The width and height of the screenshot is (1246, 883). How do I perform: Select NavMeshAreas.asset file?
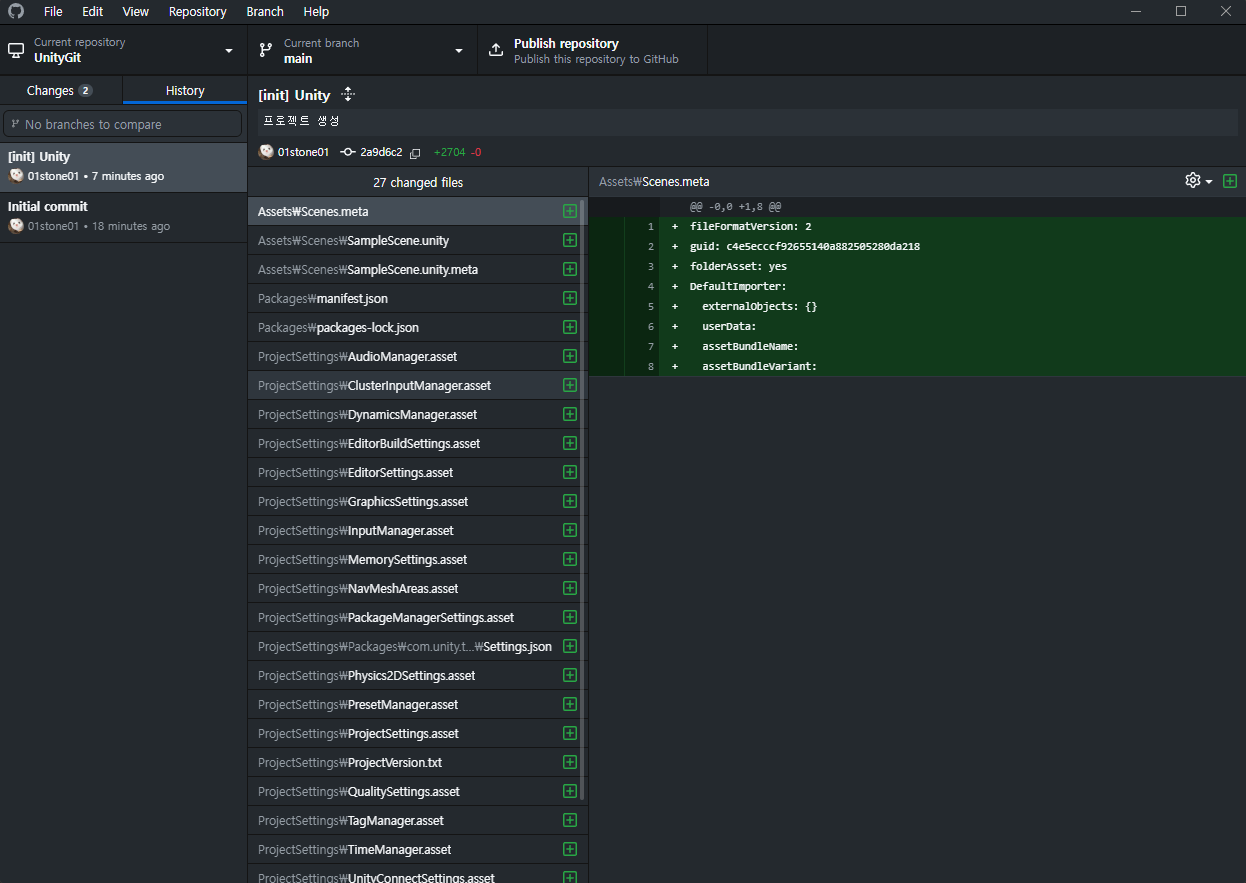click(x=417, y=588)
